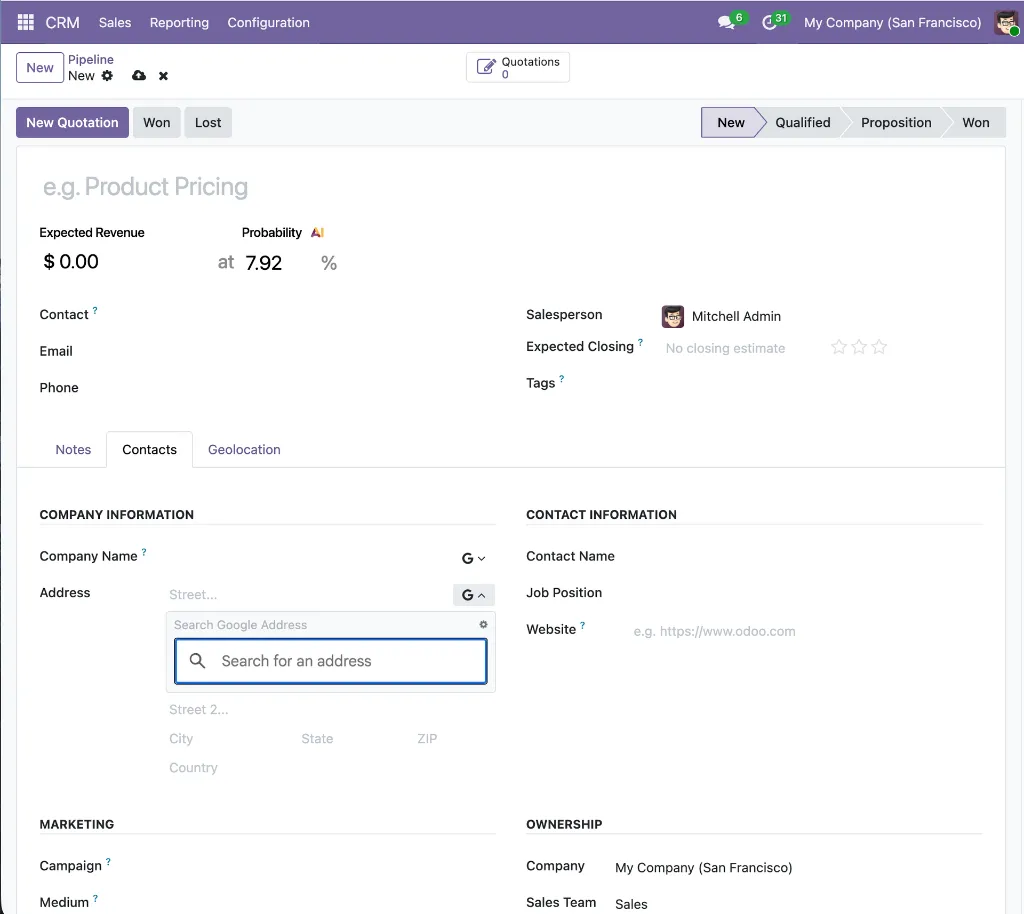
Task: Go back to Pipeline breadcrumb
Action: pyautogui.click(x=91, y=59)
